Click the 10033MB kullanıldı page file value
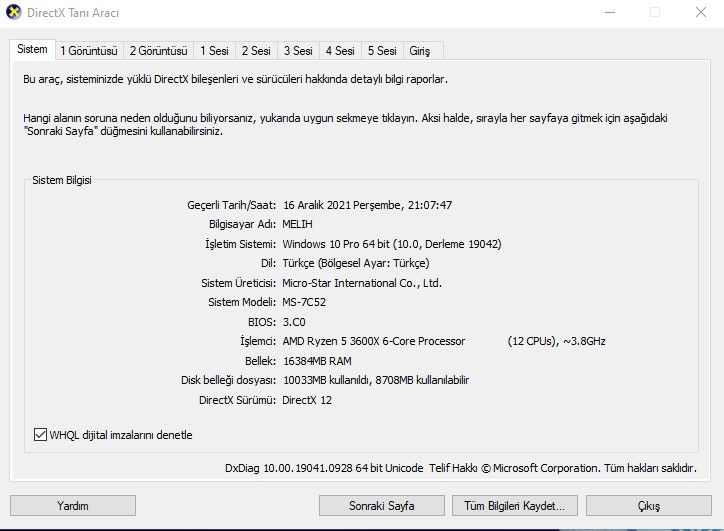The width and height of the screenshot is (724, 531). (376, 380)
